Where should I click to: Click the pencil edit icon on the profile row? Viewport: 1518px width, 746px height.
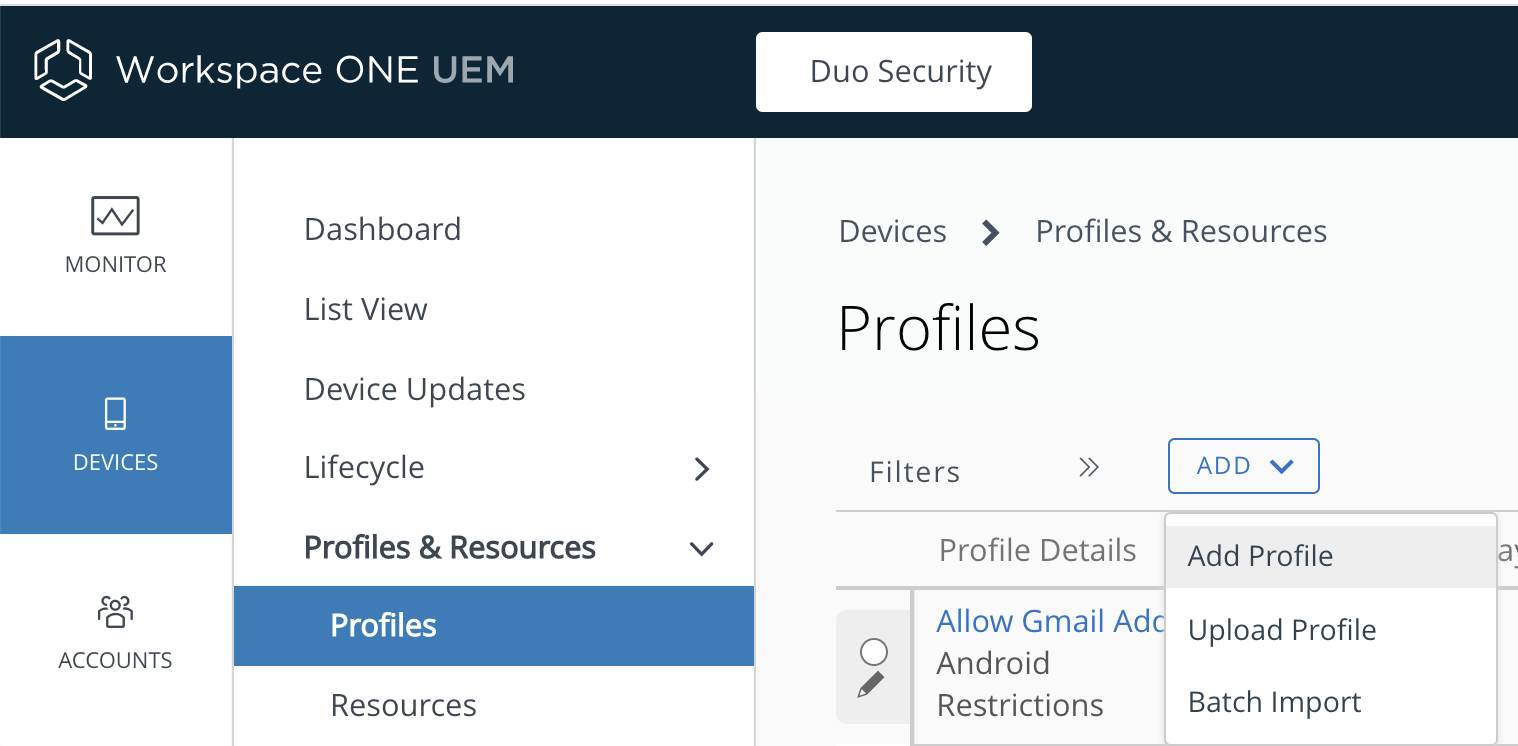[872, 684]
